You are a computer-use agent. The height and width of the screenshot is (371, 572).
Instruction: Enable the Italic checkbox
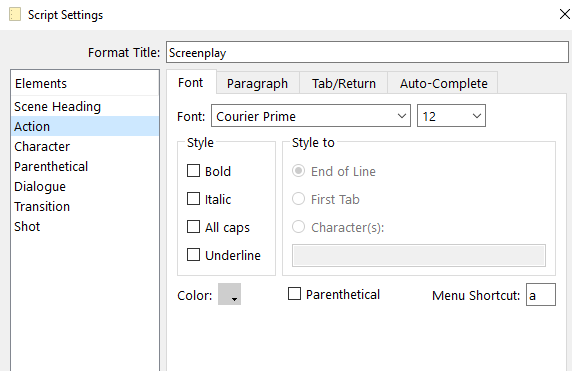tap(193, 199)
